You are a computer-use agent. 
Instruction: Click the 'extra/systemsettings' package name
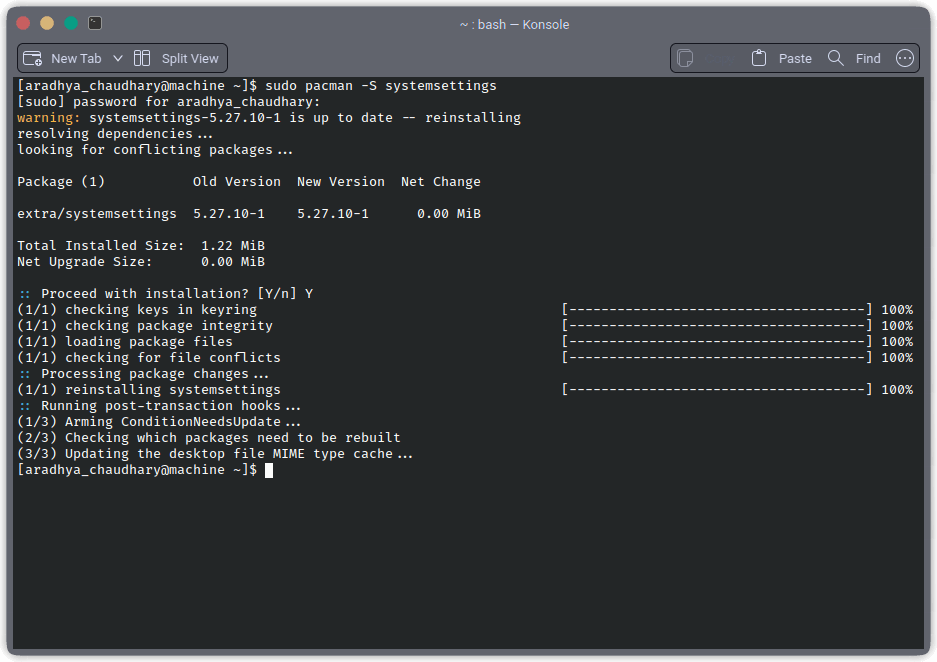tap(97, 214)
